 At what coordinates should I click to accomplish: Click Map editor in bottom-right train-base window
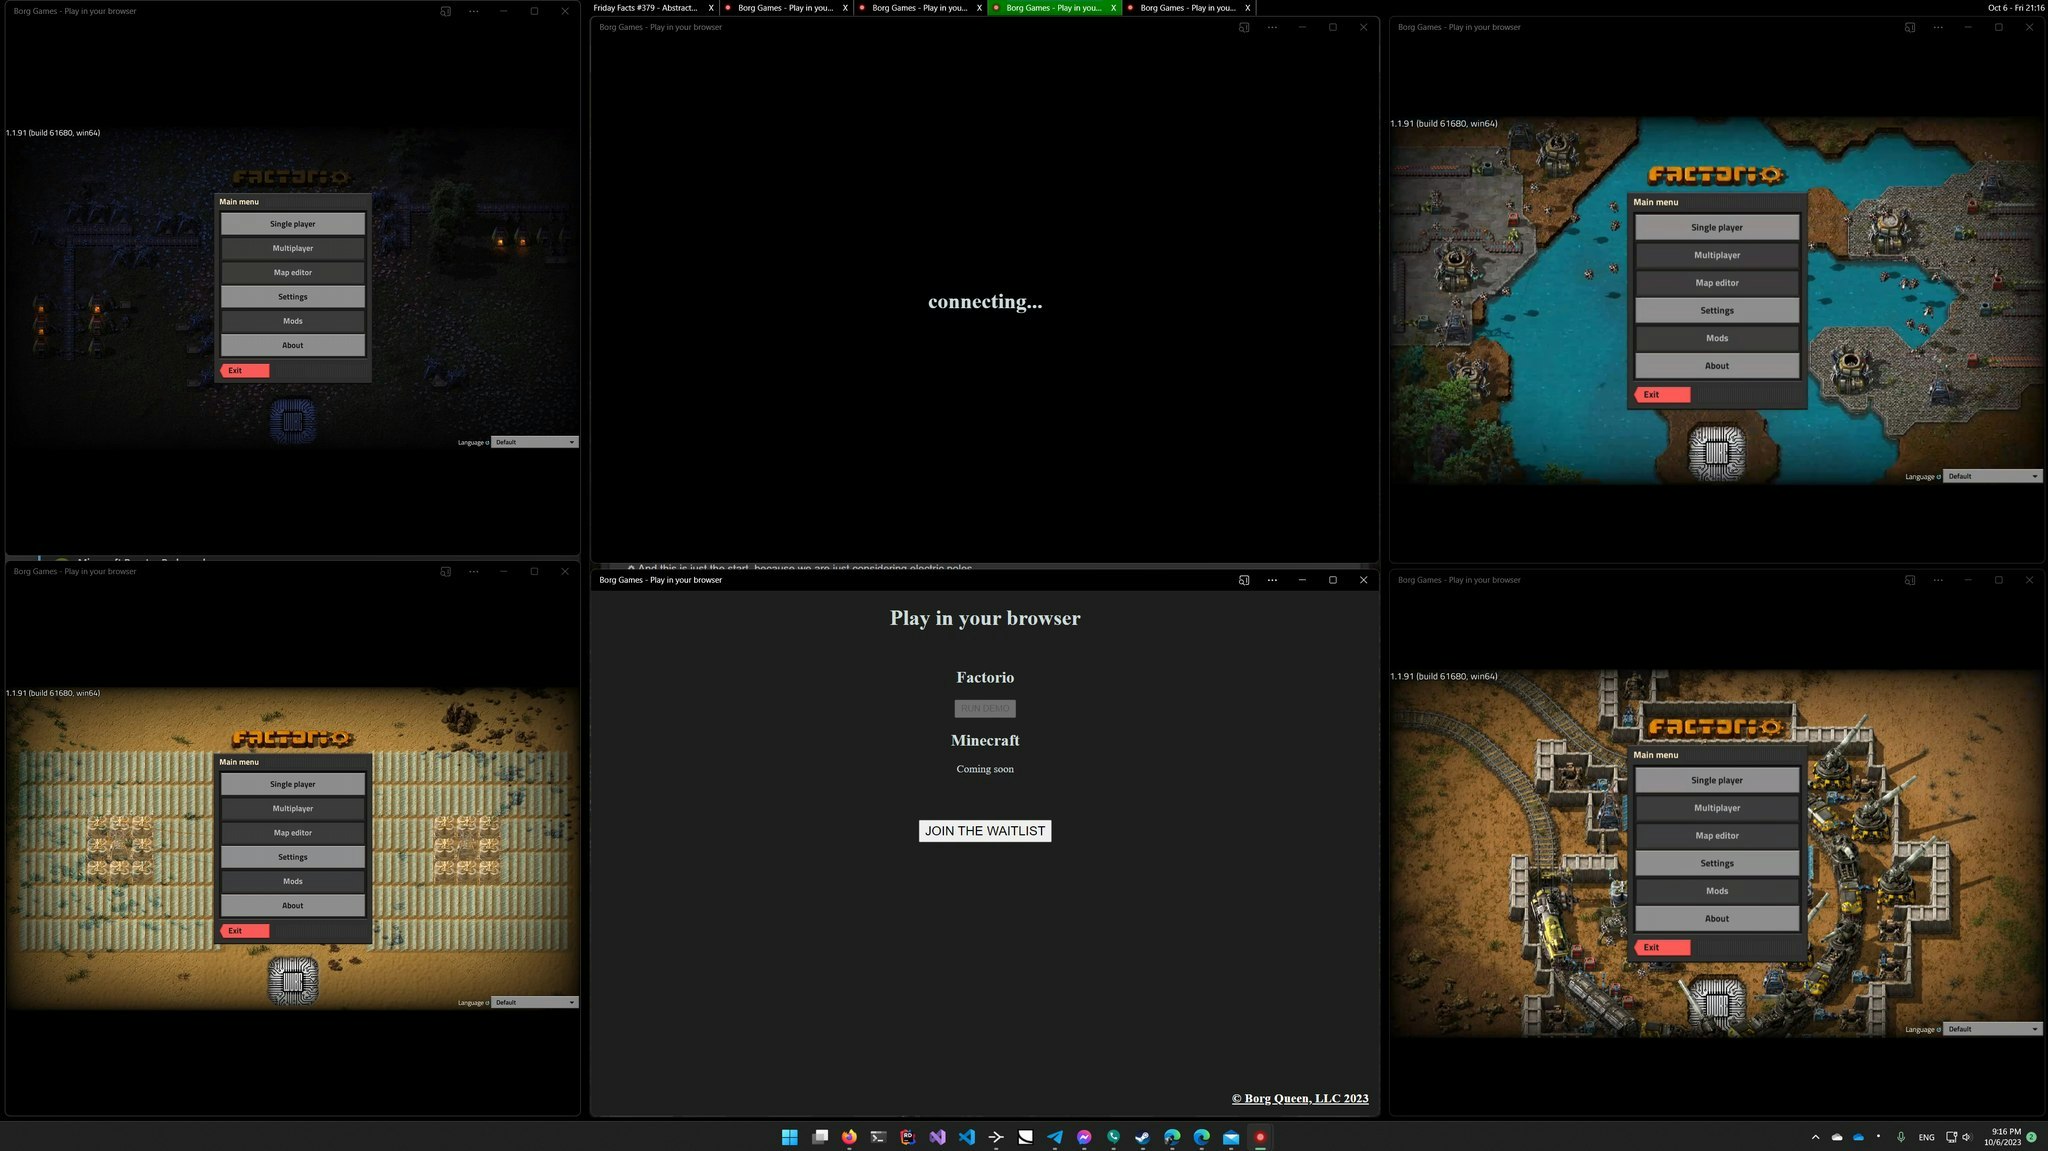click(x=1717, y=835)
